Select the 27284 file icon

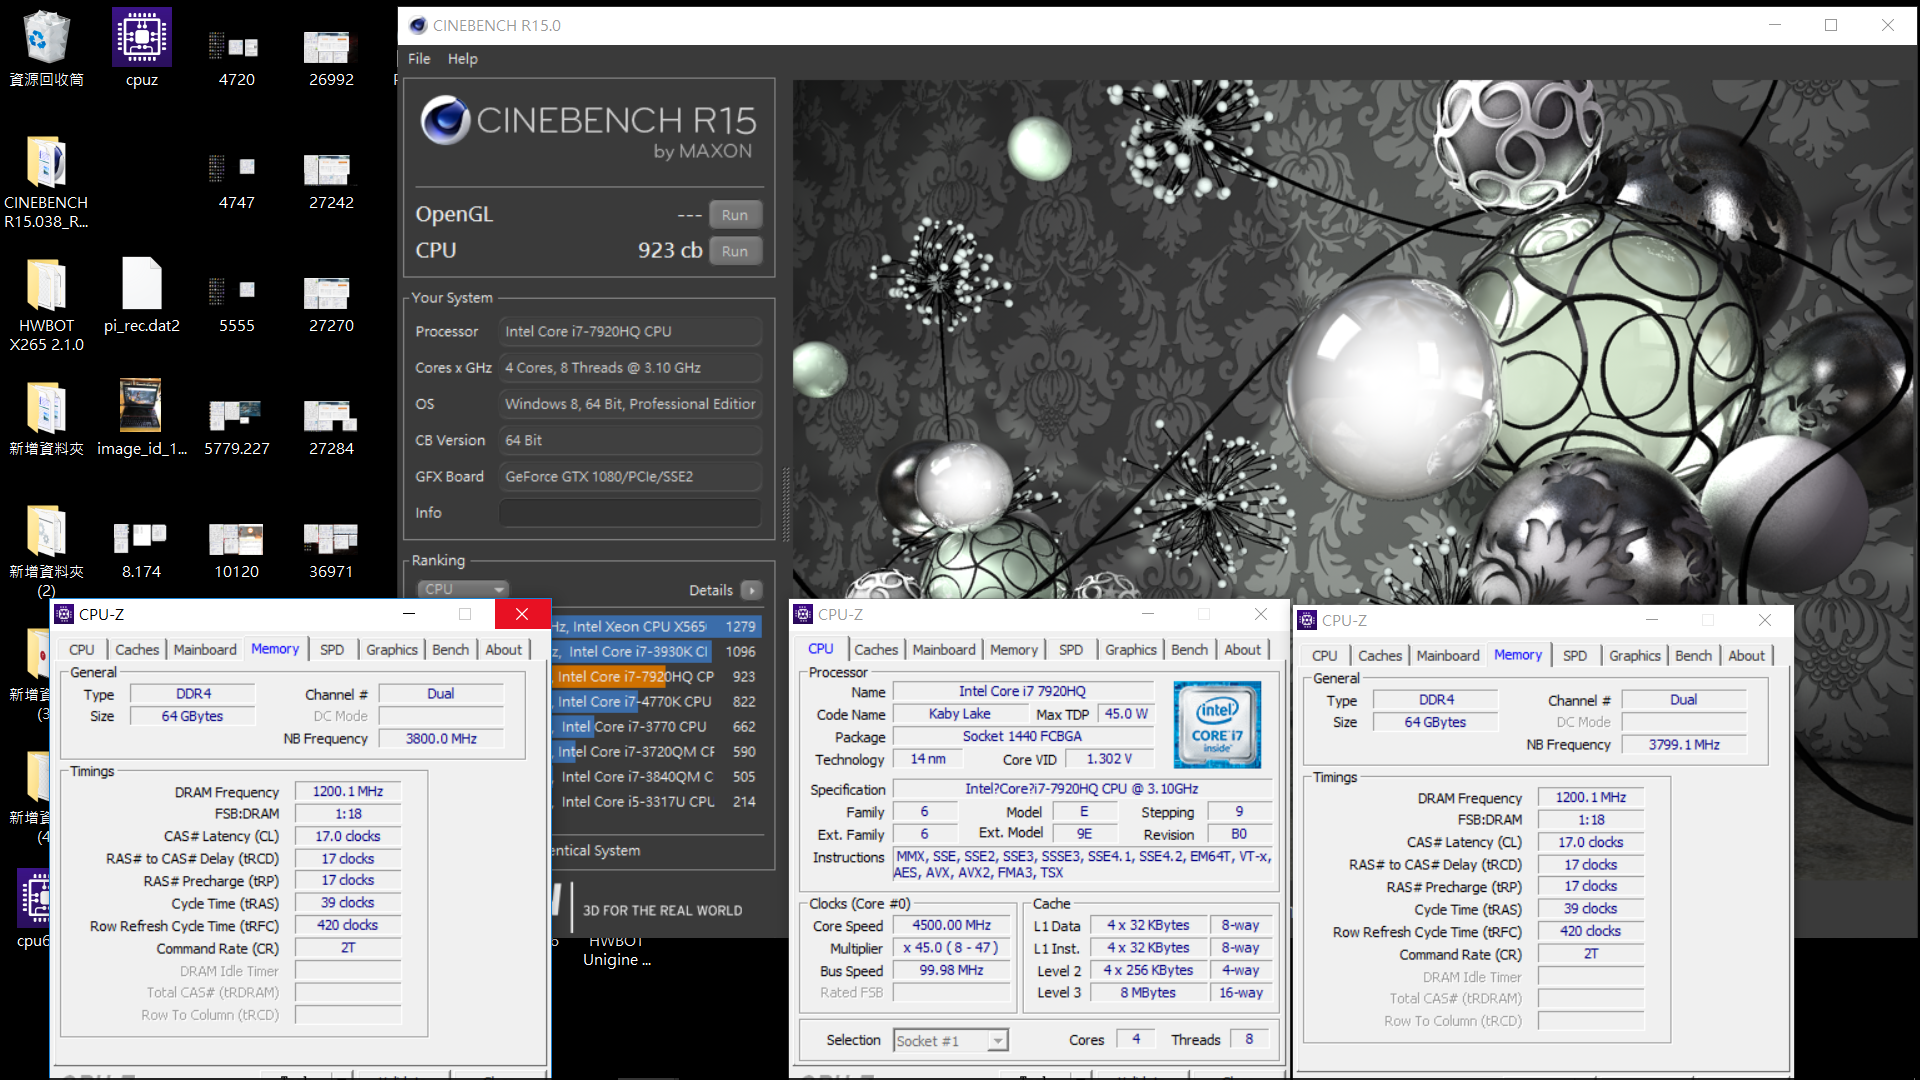[331, 428]
